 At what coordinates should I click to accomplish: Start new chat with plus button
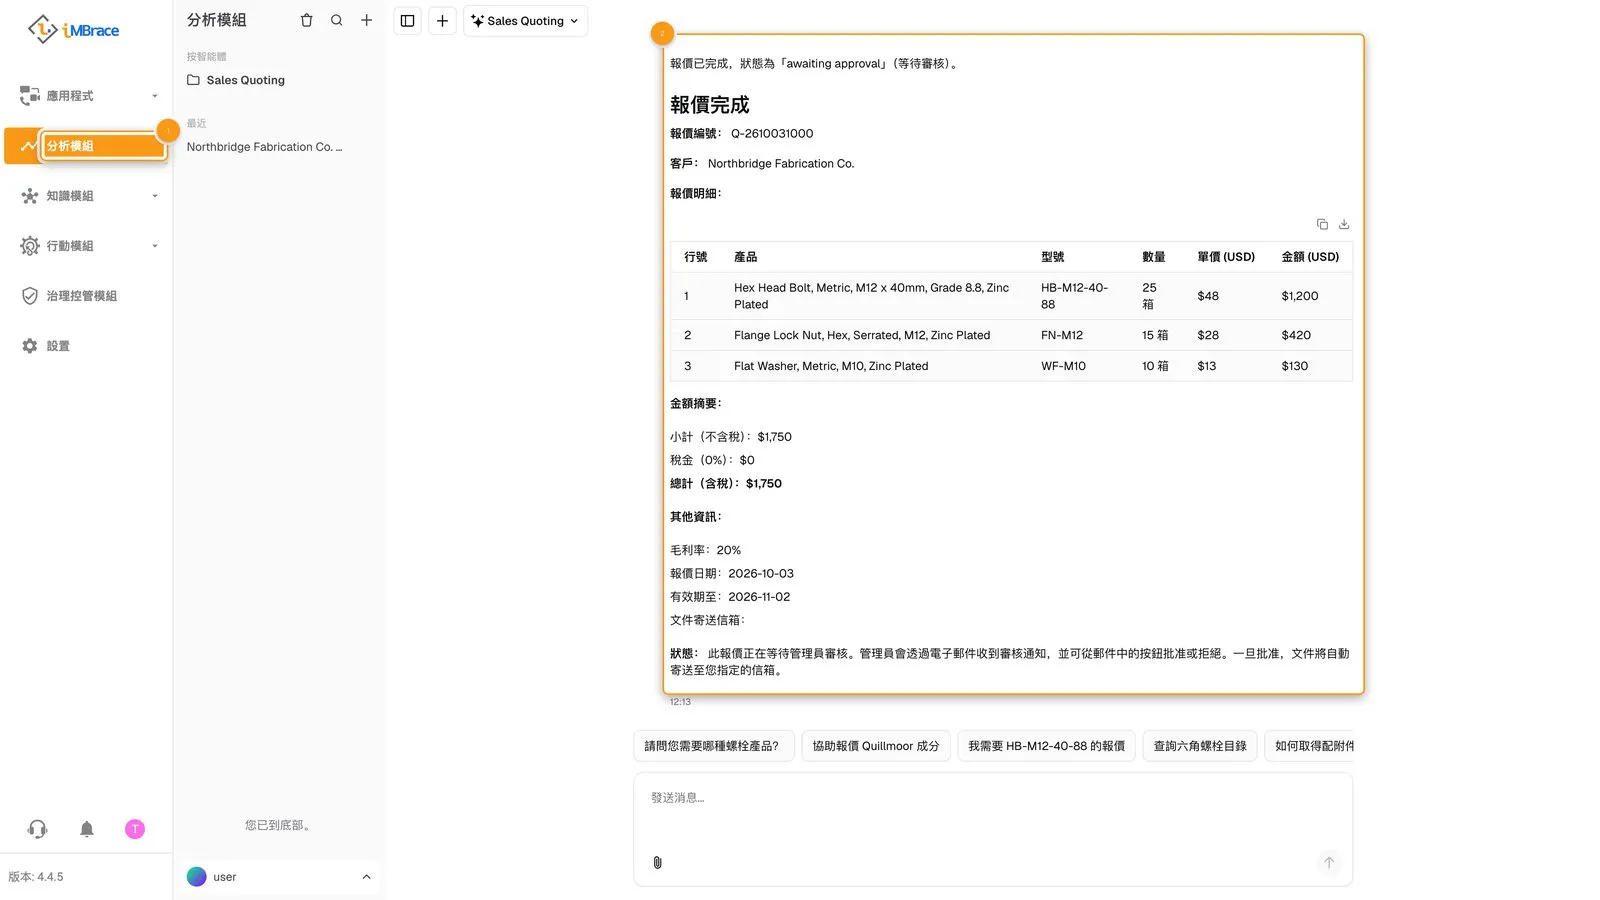point(442,21)
